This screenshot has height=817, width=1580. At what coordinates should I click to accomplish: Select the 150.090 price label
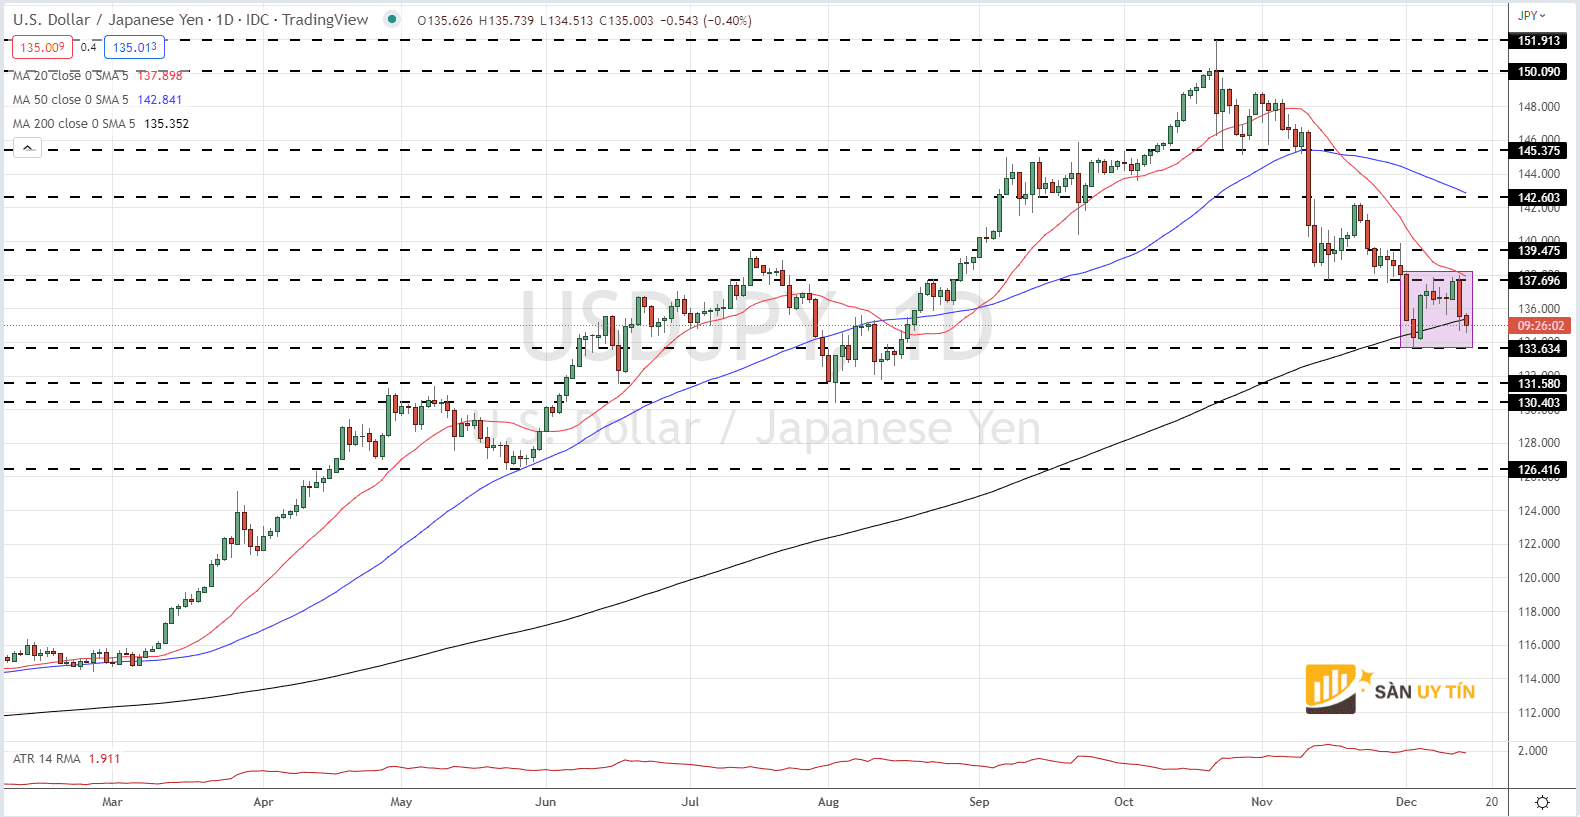[1539, 72]
